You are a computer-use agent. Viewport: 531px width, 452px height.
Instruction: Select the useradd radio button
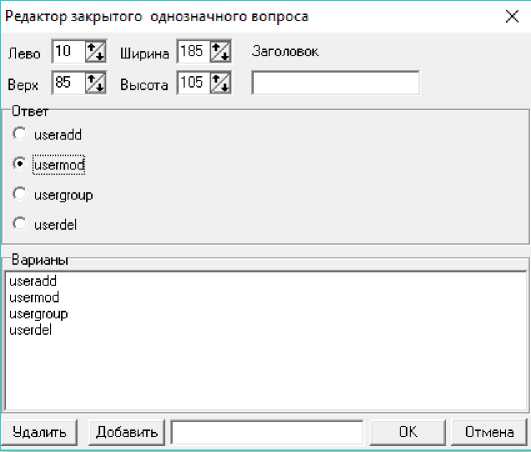(19, 134)
